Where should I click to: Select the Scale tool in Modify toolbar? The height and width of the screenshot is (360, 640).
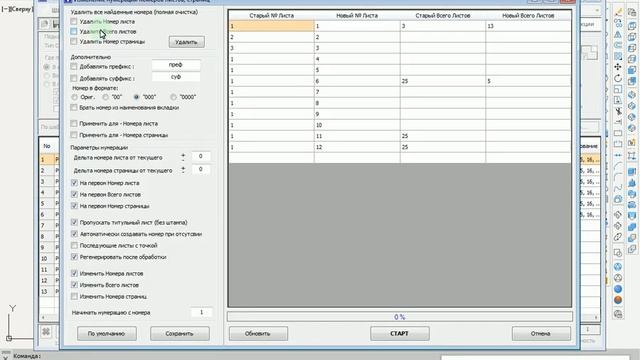(618, 89)
